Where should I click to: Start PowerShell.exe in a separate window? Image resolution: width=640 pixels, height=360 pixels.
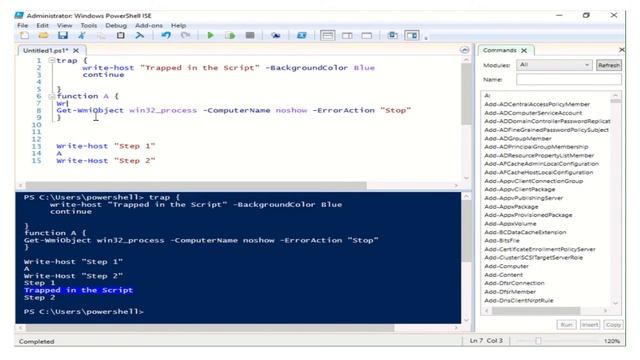click(302, 36)
